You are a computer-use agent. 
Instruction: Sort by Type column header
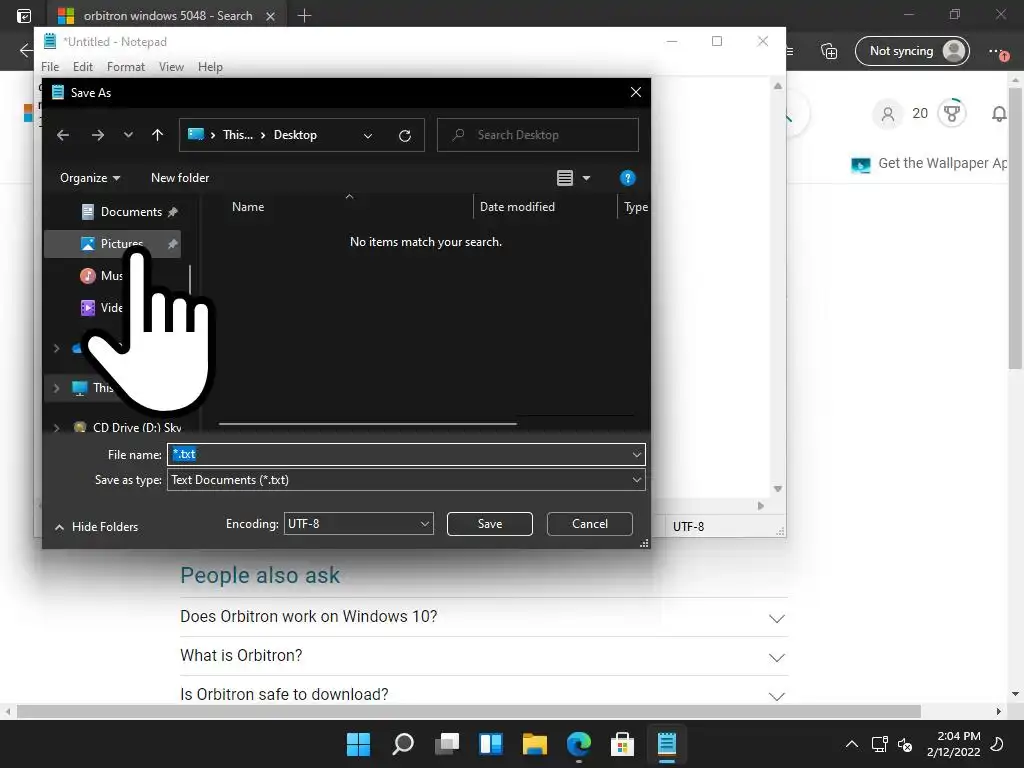(x=635, y=207)
